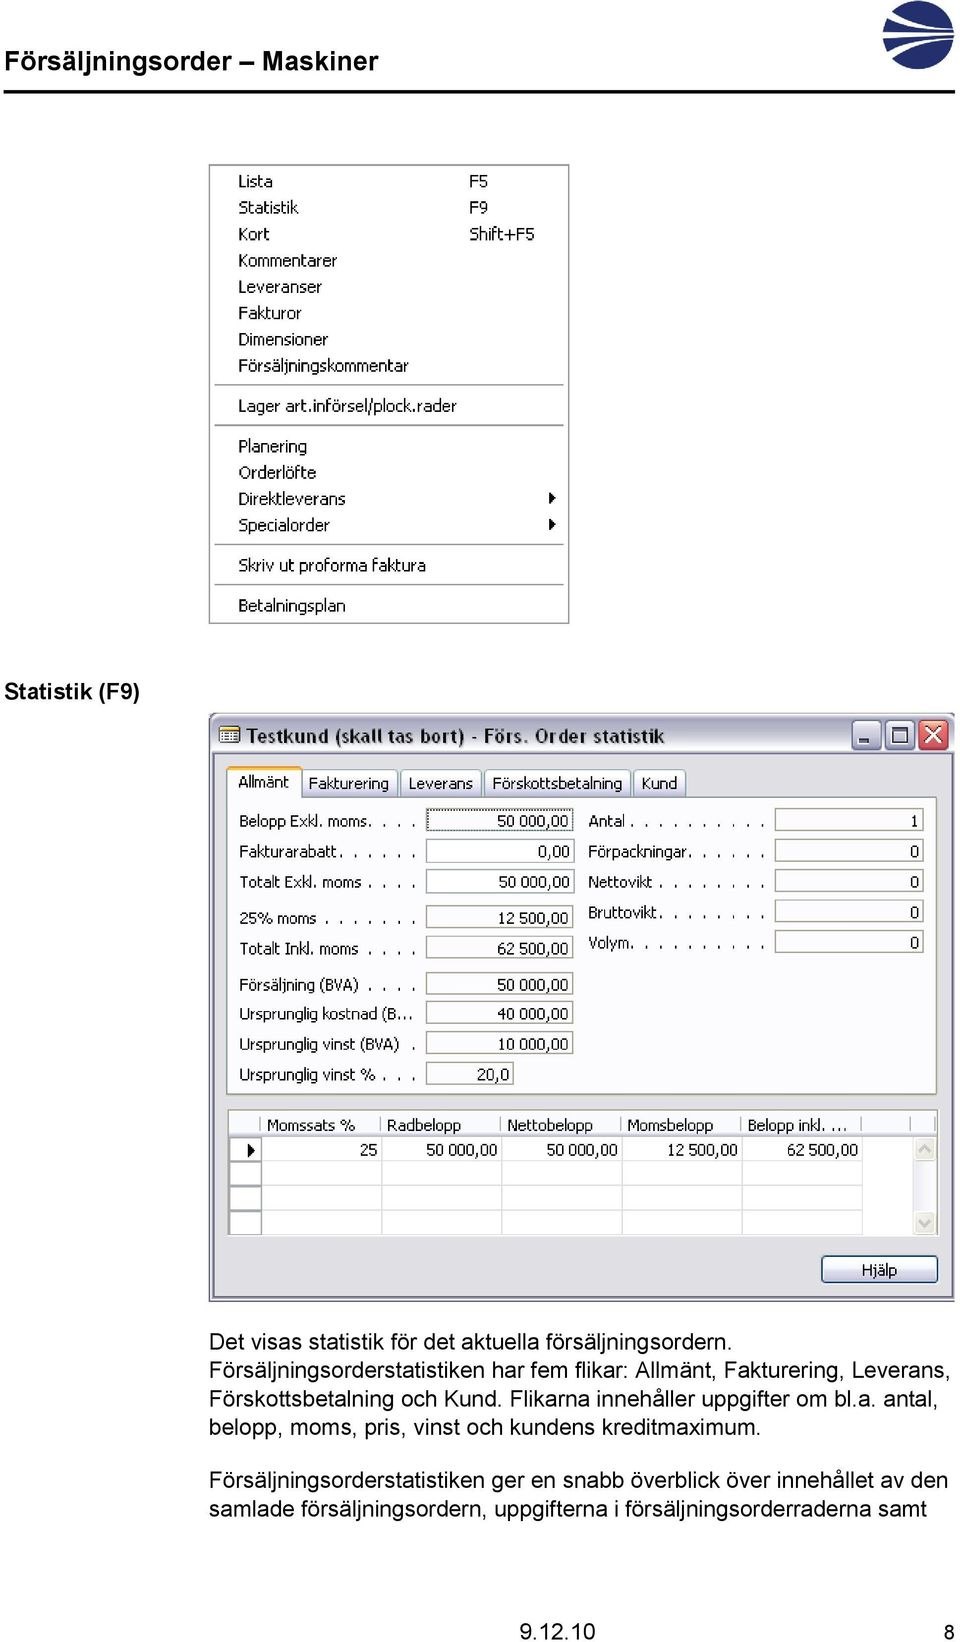Expand Direktleverans submenu arrow
960x1642 pixels.
click(551, 498)
